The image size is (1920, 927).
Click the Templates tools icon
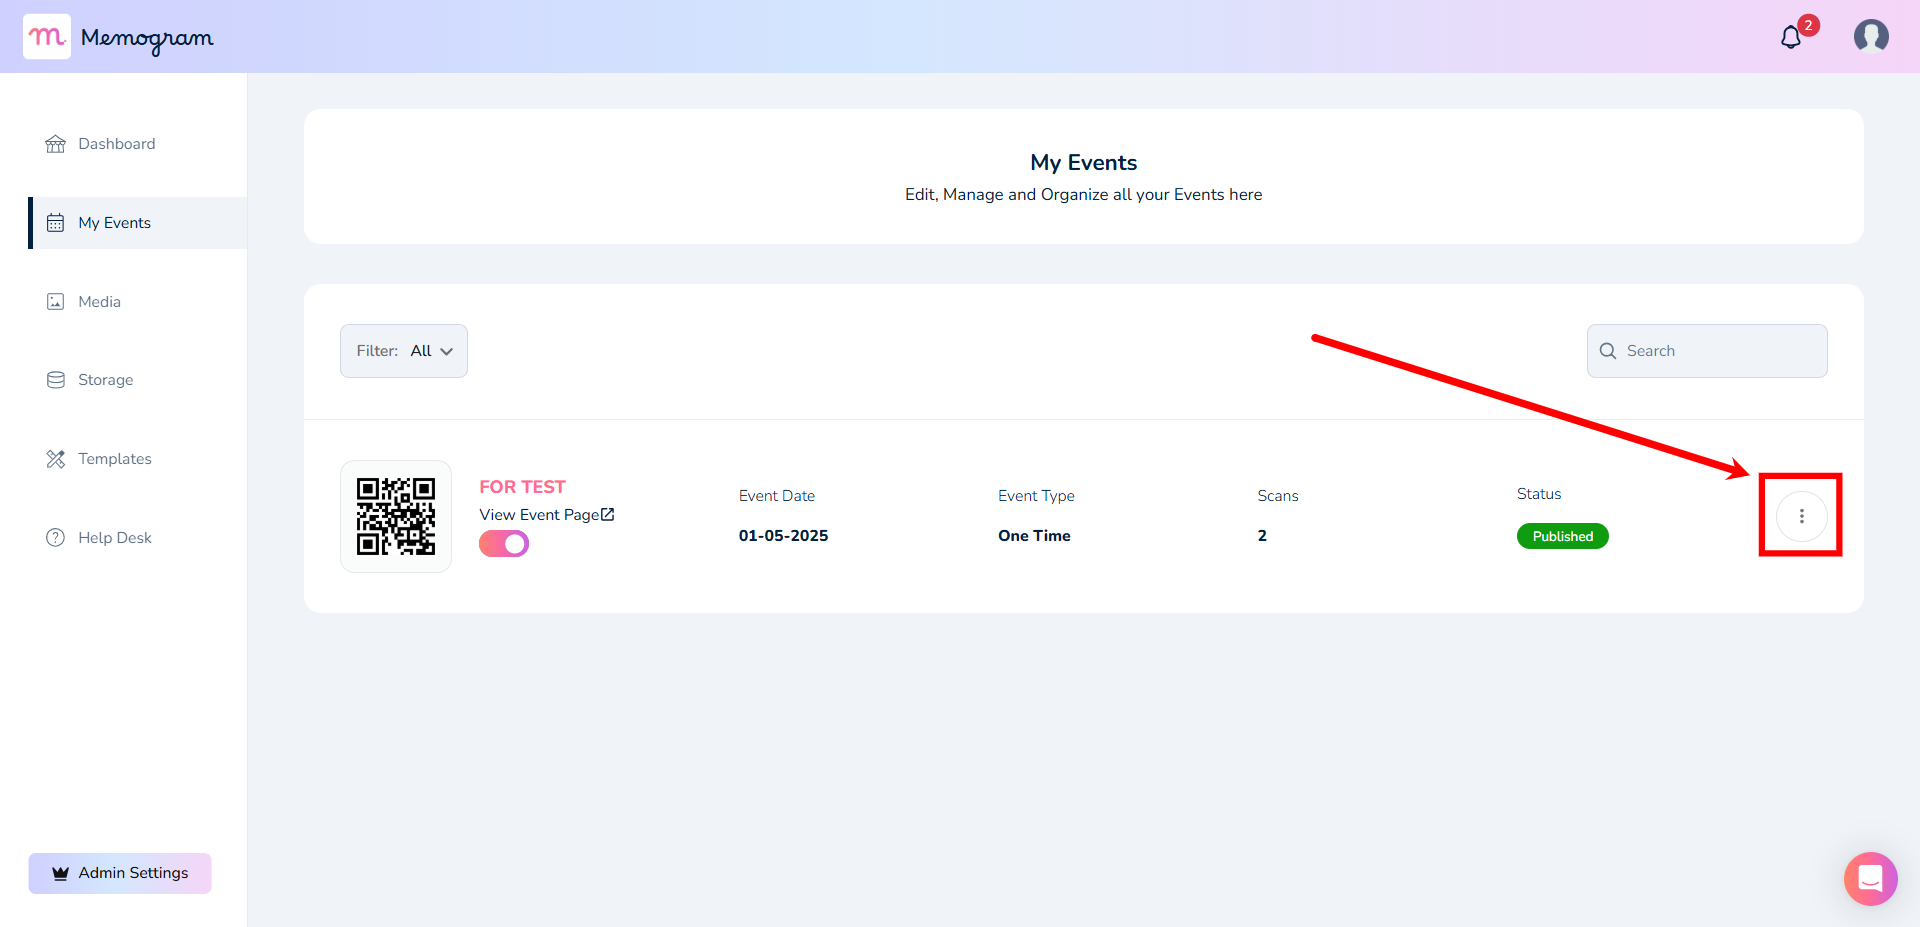coord(56,459)
